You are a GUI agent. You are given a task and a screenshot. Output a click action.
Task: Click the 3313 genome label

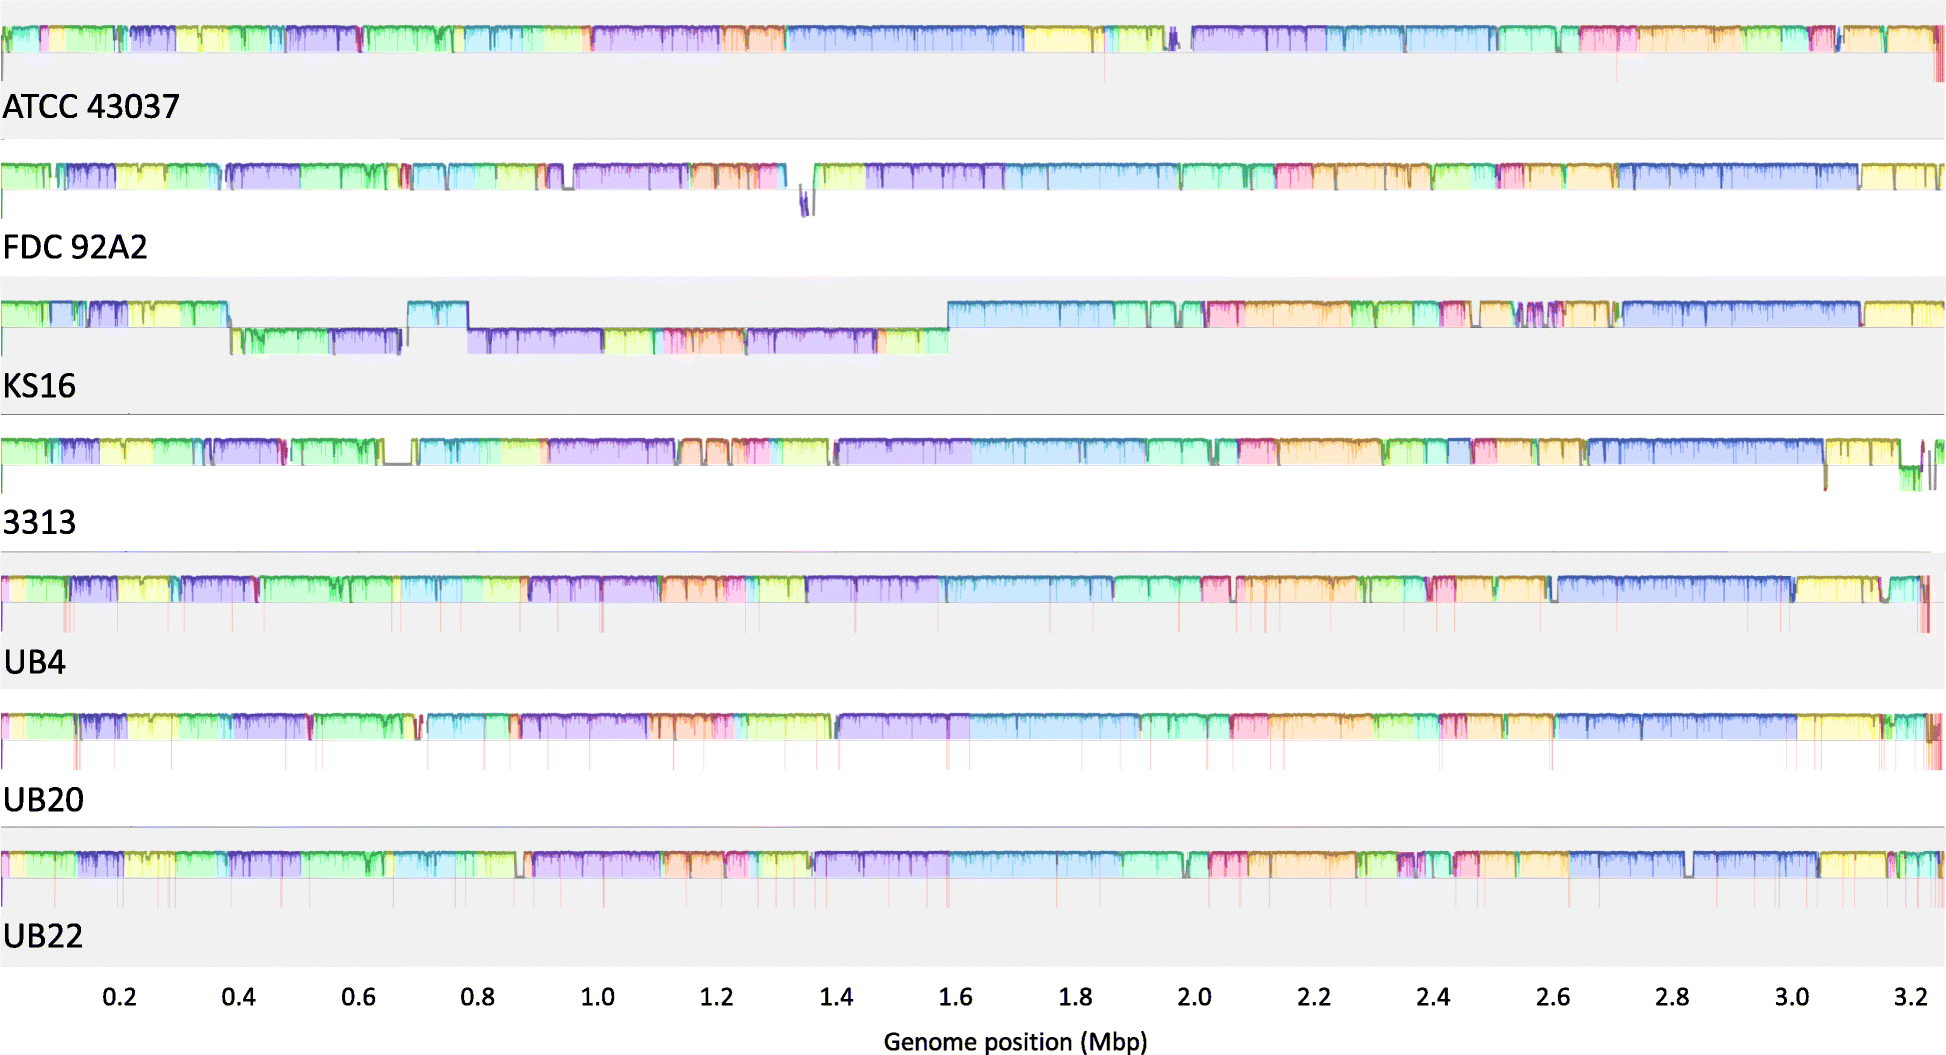point(39,522)
